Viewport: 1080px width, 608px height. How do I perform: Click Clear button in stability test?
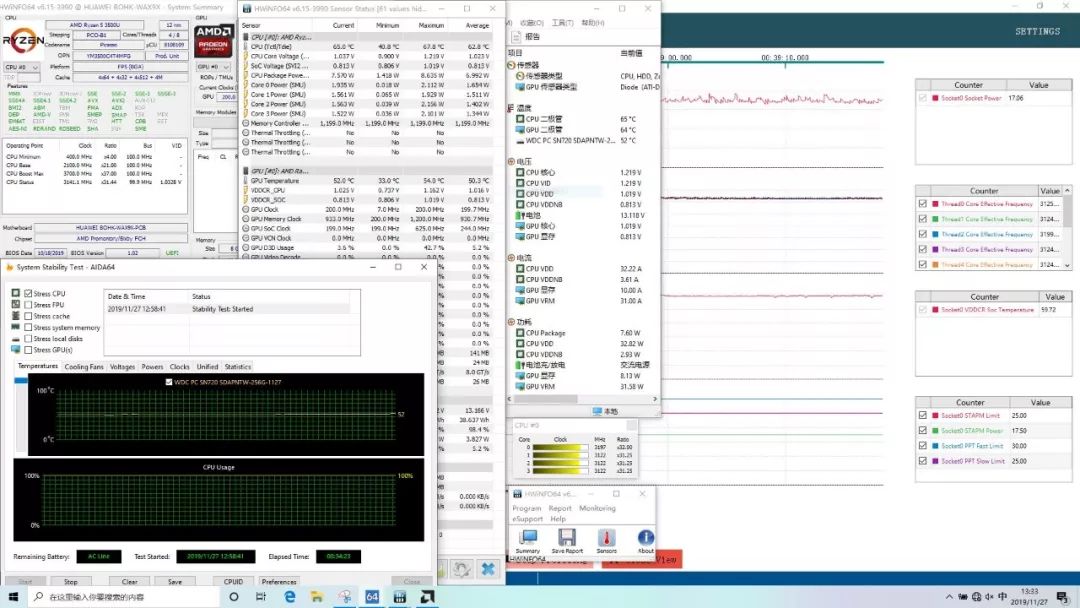[129, 581]
